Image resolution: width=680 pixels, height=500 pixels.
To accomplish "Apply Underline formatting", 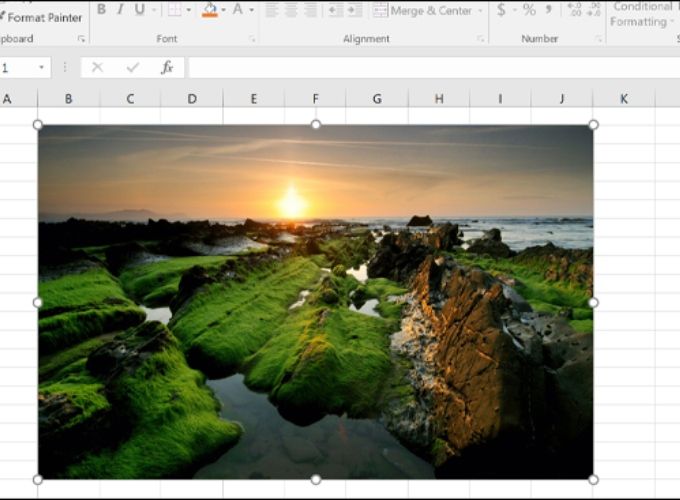I will tap(140, 9).
